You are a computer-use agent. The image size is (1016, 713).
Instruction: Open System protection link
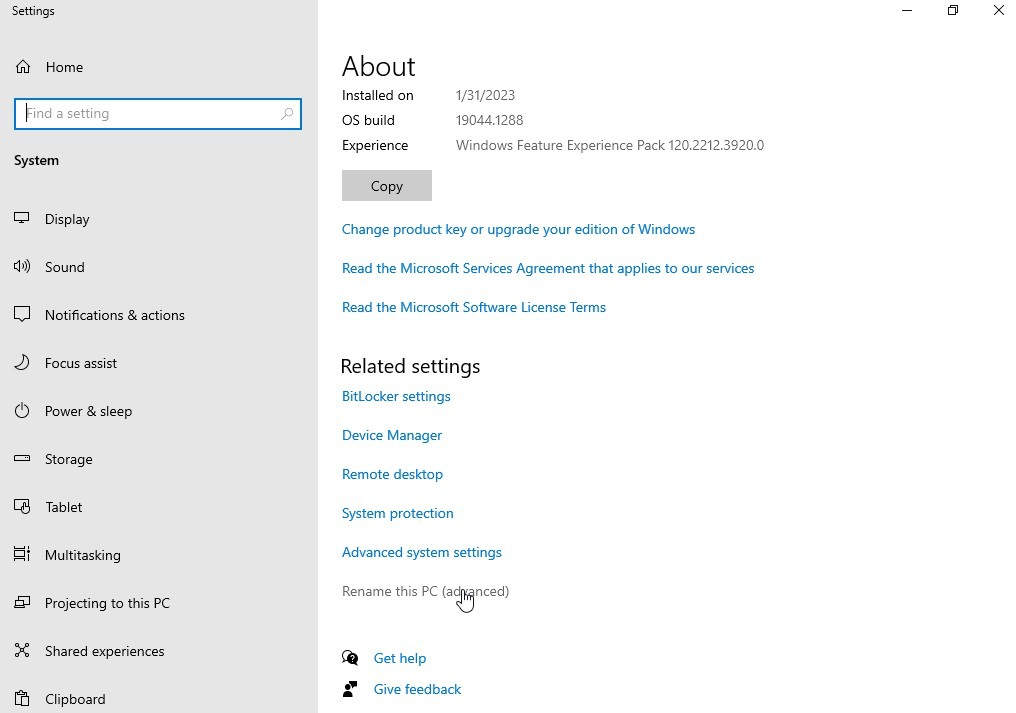398,513
